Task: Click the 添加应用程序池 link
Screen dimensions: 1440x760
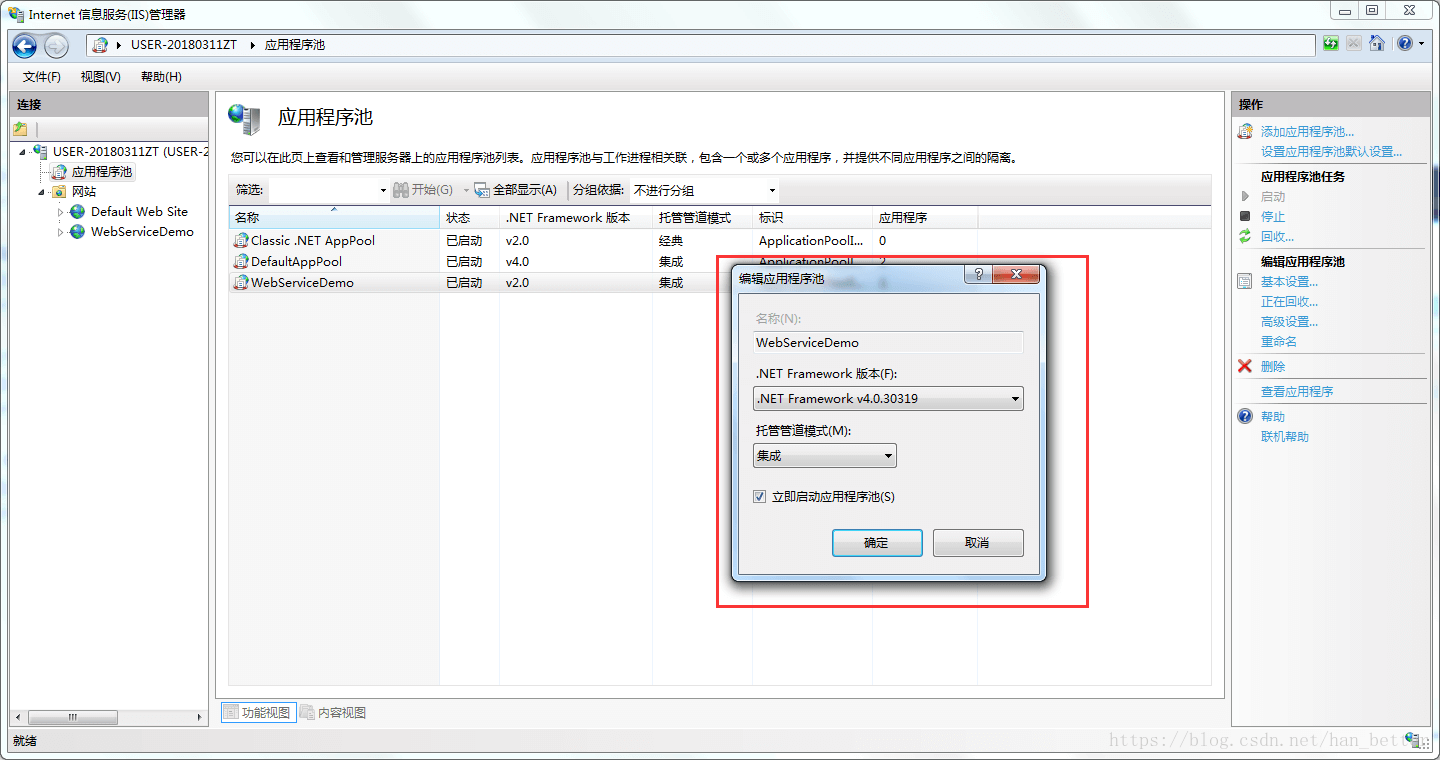Action: click(x=1307, y=132)
